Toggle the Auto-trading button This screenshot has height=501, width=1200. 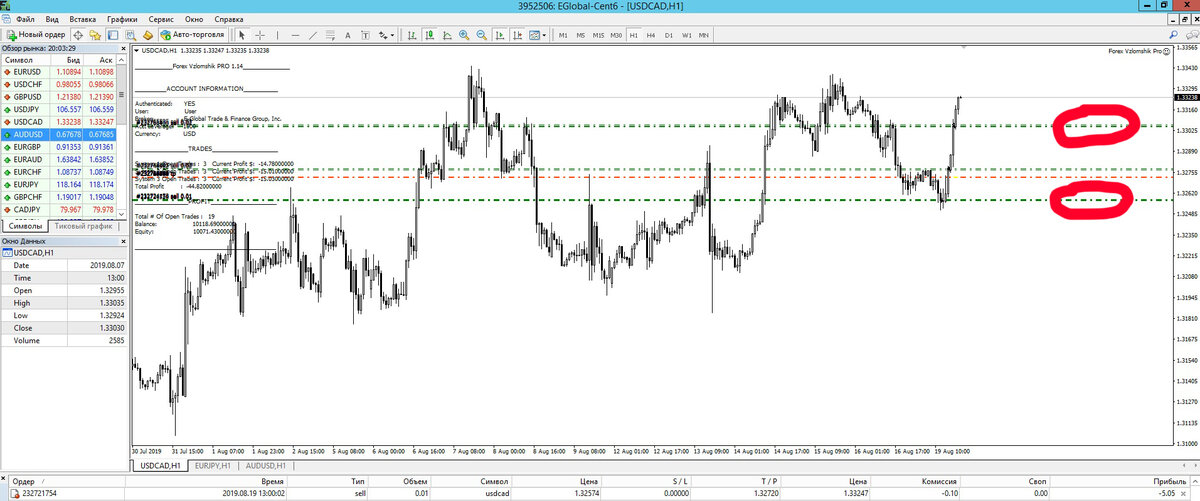[x=192, y=35]
